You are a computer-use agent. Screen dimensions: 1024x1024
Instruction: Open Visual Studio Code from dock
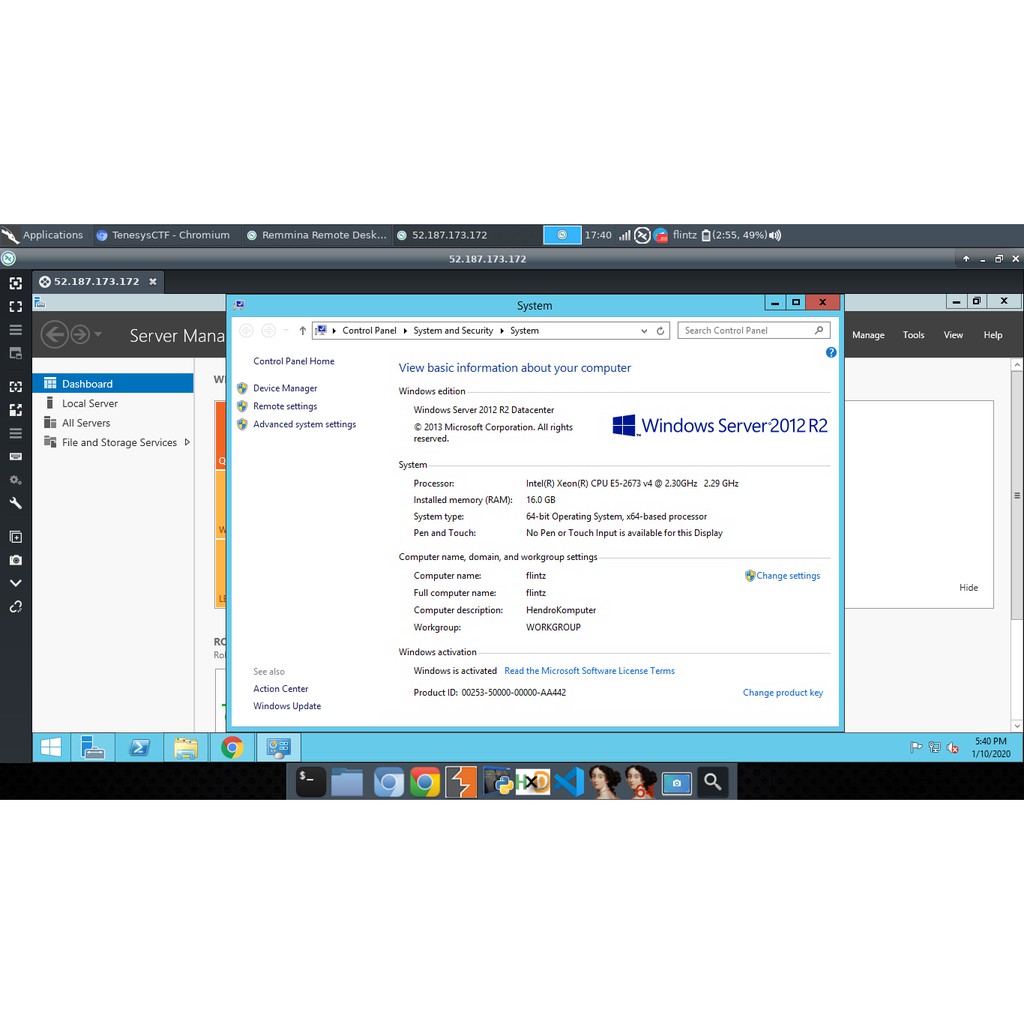(569, 782)
